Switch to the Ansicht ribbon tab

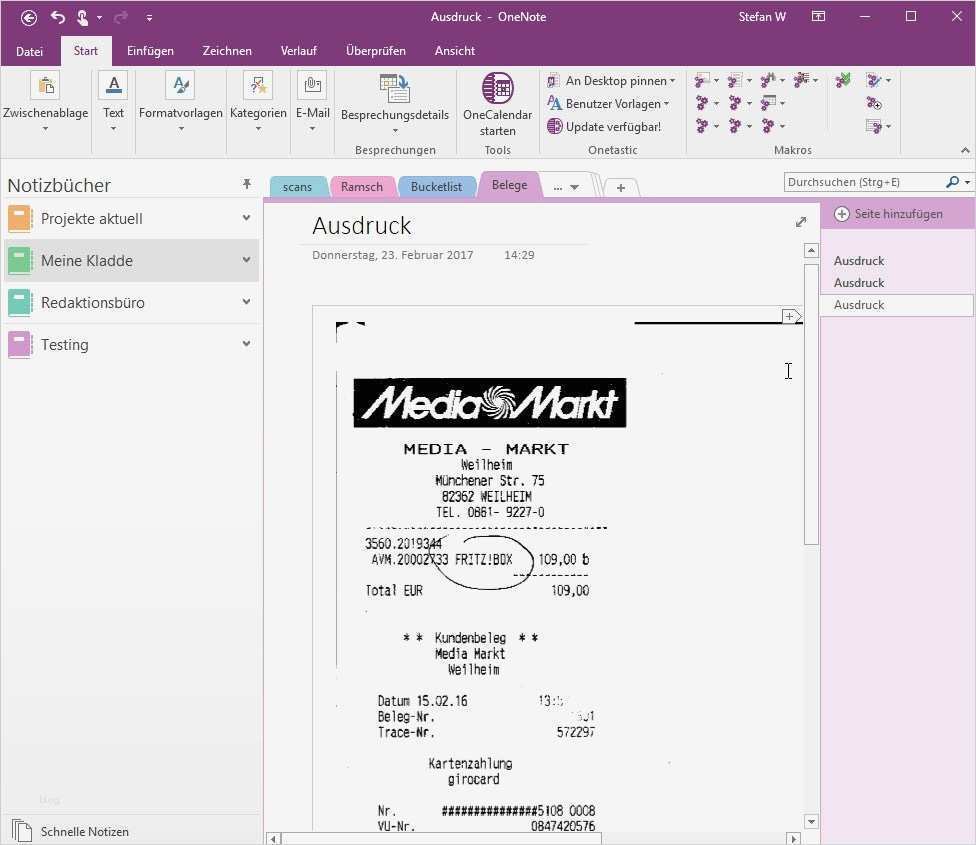click(454, 51)
